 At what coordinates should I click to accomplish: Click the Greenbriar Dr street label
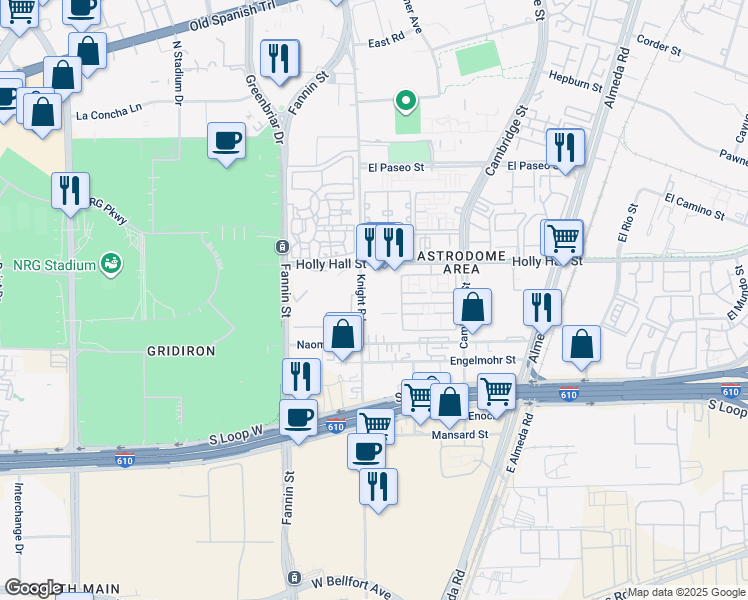coord(265,109)
